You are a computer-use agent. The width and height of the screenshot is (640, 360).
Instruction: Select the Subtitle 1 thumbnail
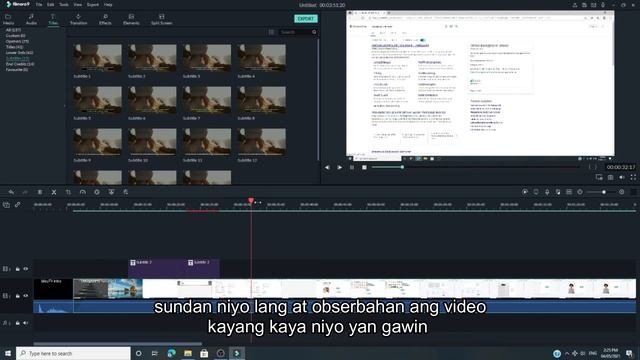click(98, 58)
